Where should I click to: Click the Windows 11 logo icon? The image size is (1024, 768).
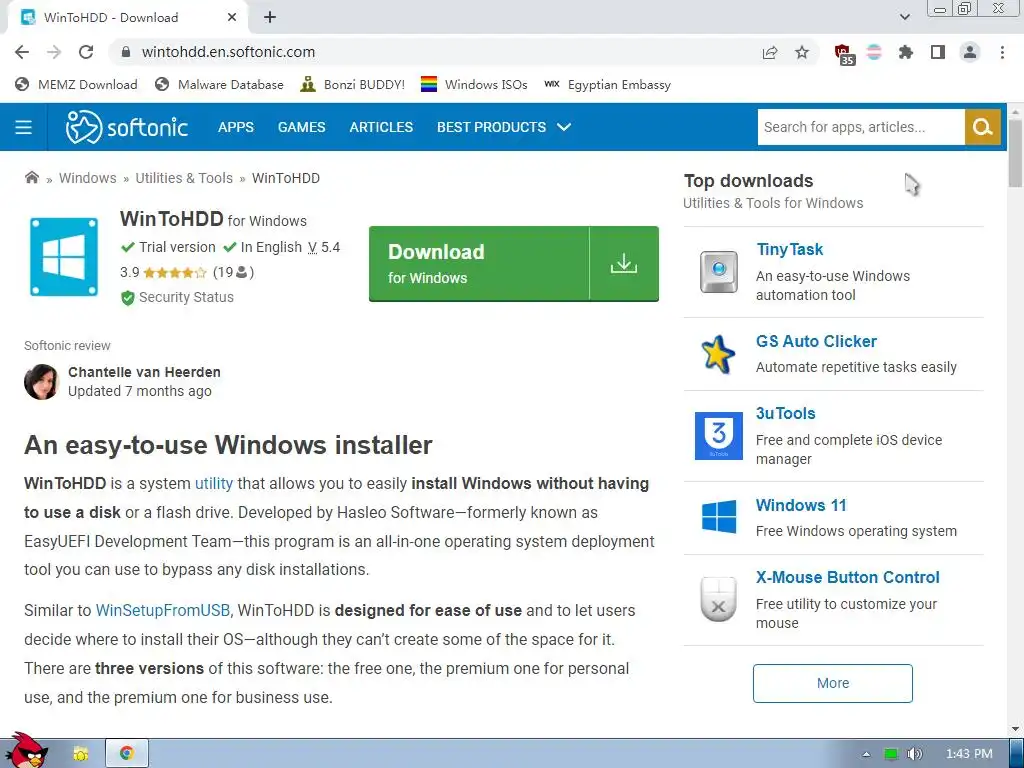pyautogui.click(x=718, y=517)
